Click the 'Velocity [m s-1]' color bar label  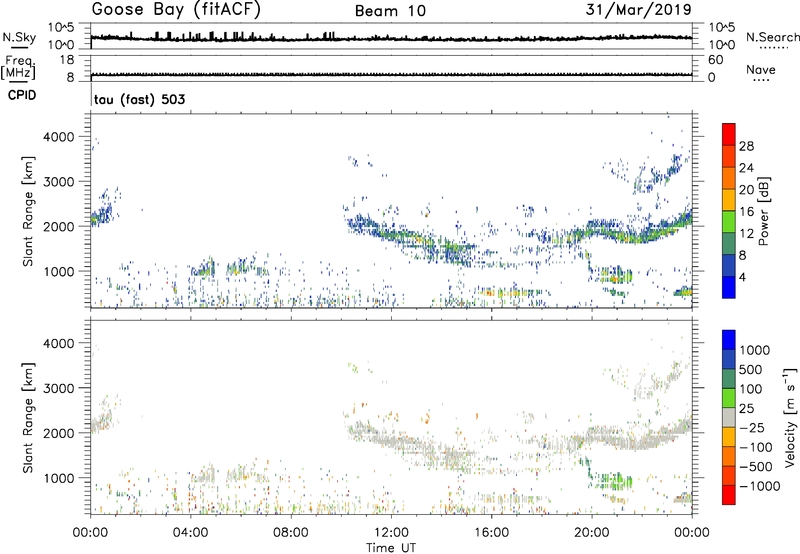790,417
